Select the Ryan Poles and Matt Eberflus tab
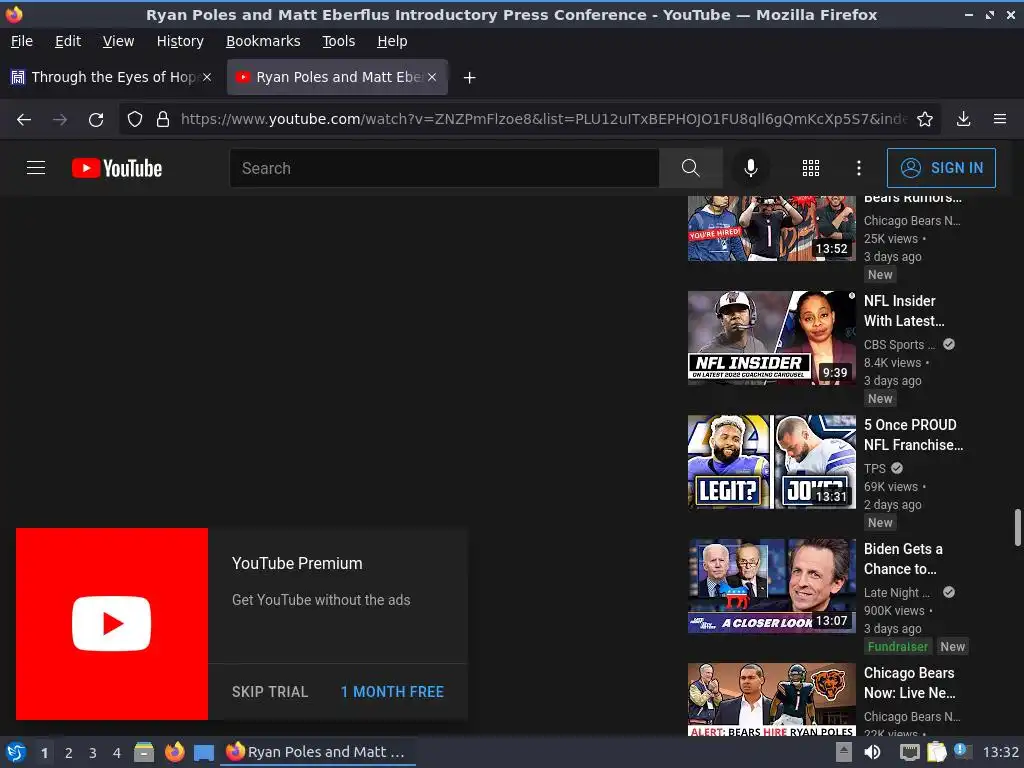 point(337,77)
